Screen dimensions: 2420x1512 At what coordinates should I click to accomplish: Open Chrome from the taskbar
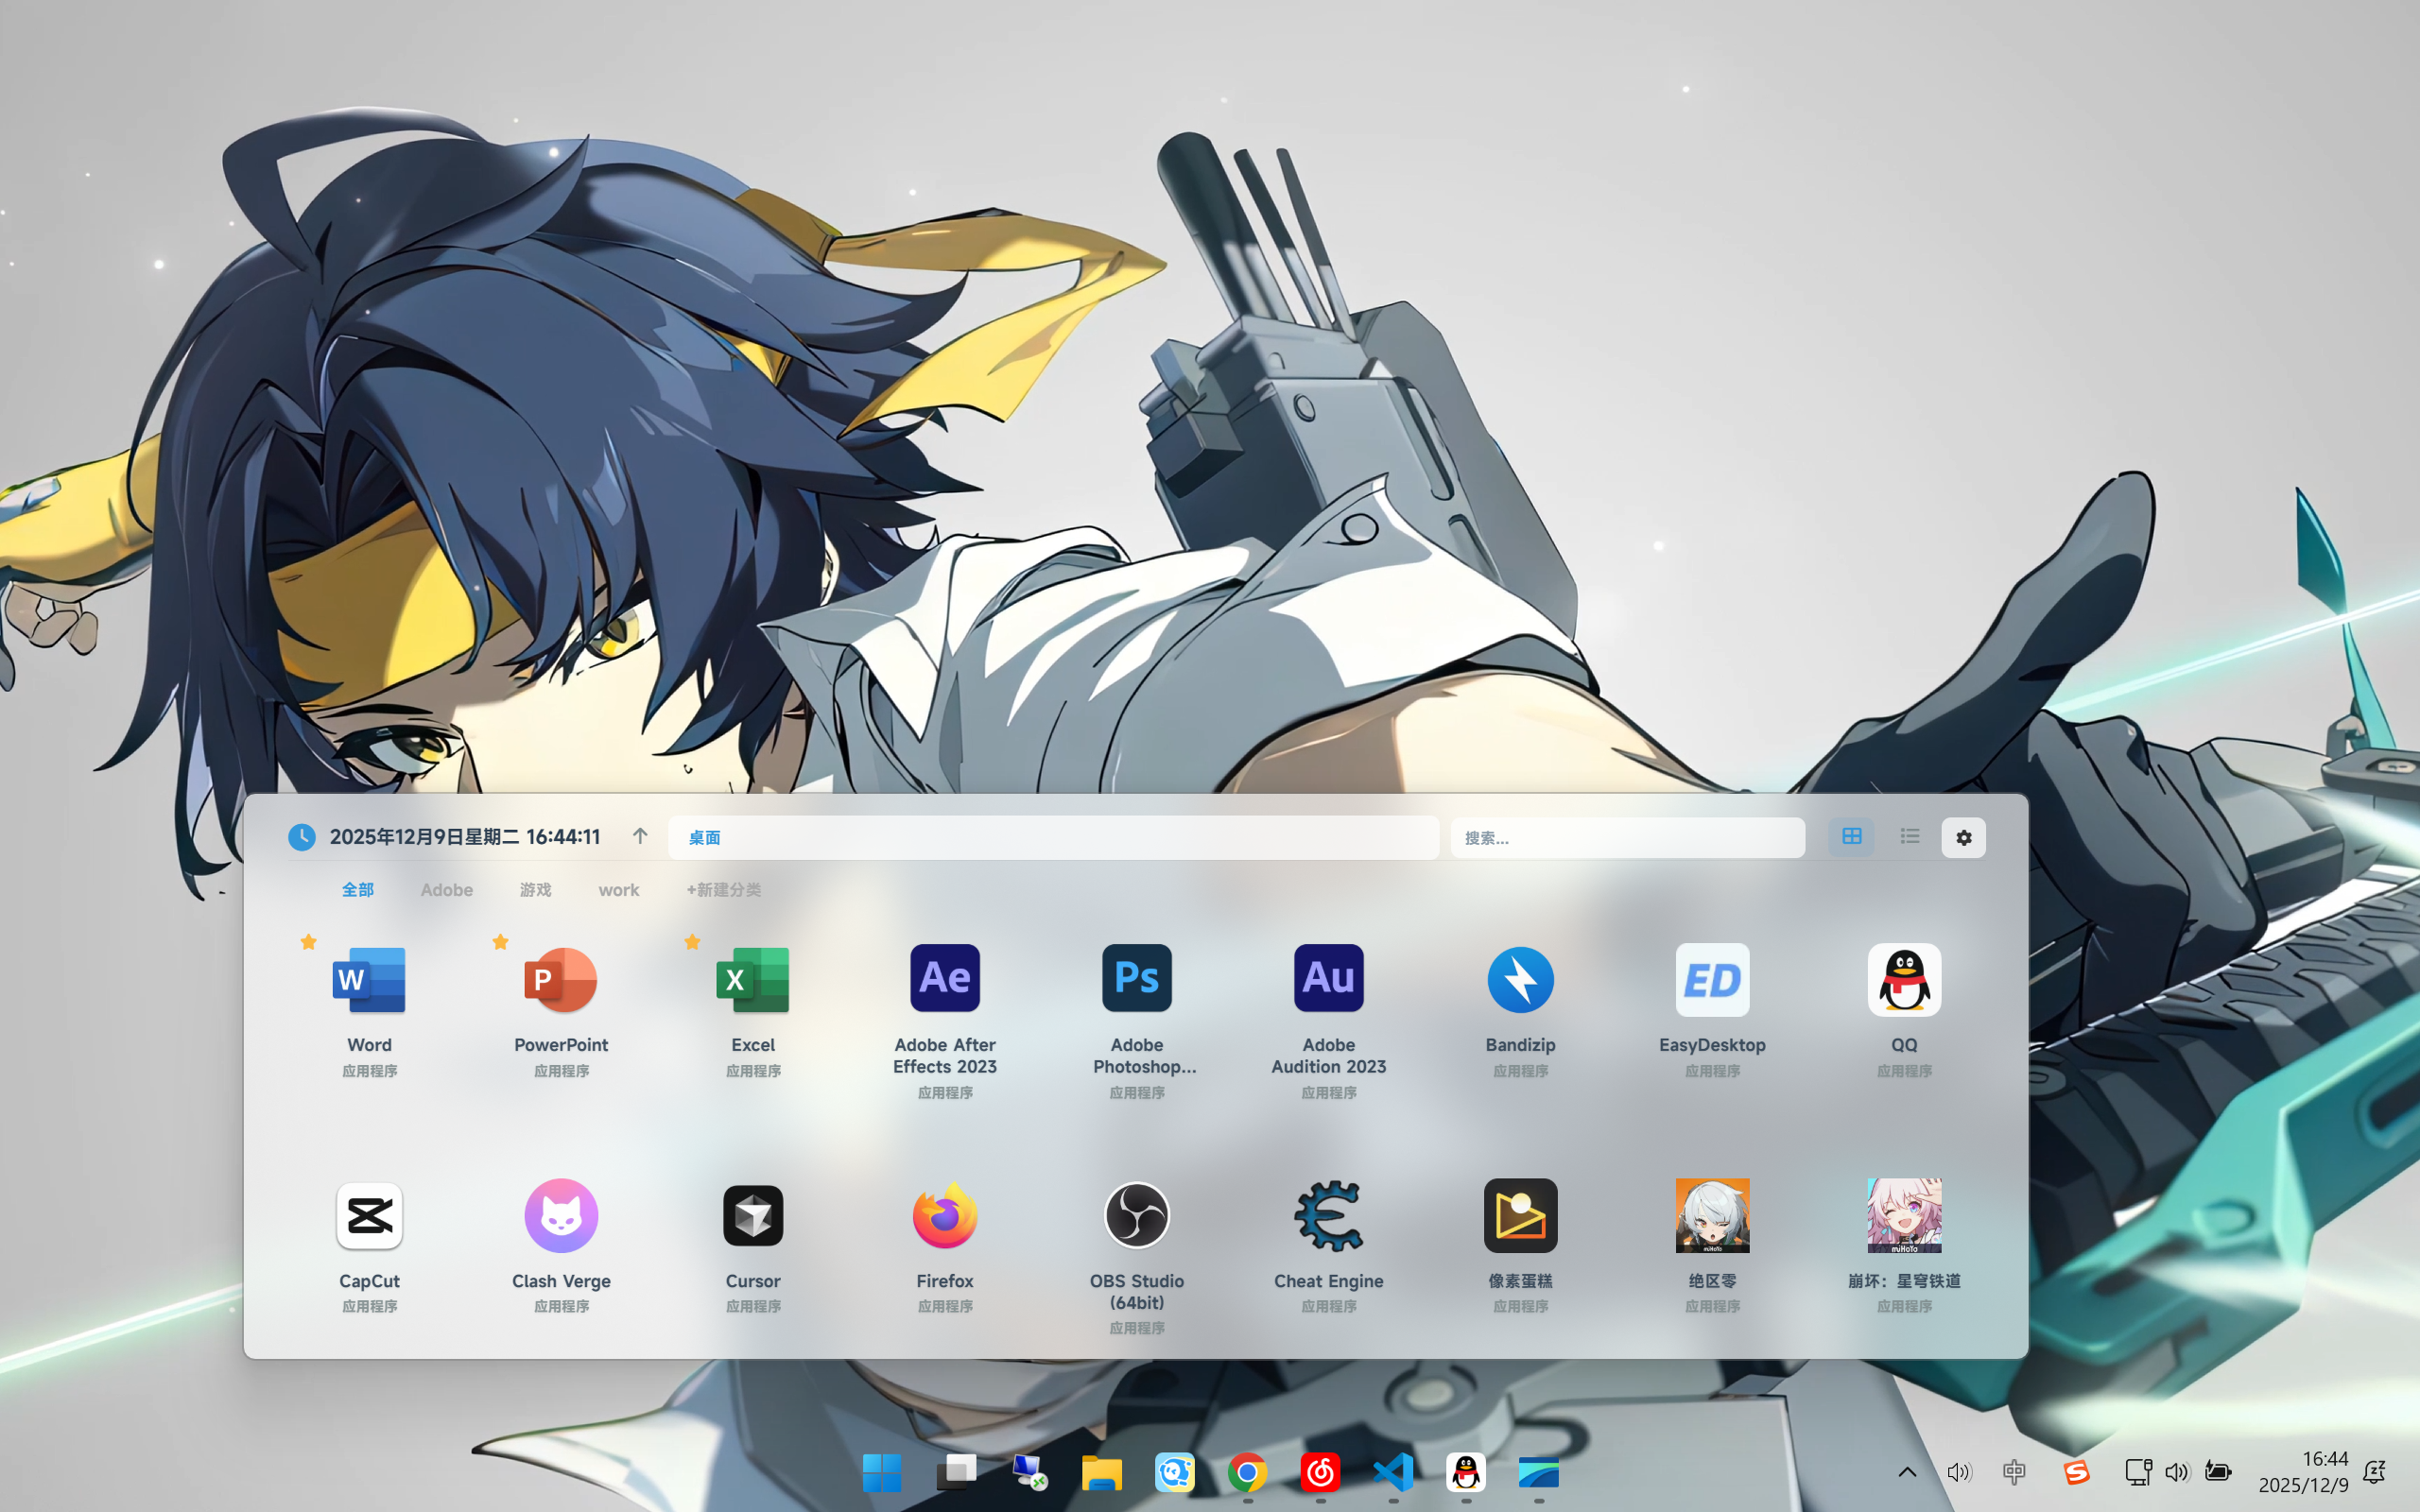click(1248, 1472)
